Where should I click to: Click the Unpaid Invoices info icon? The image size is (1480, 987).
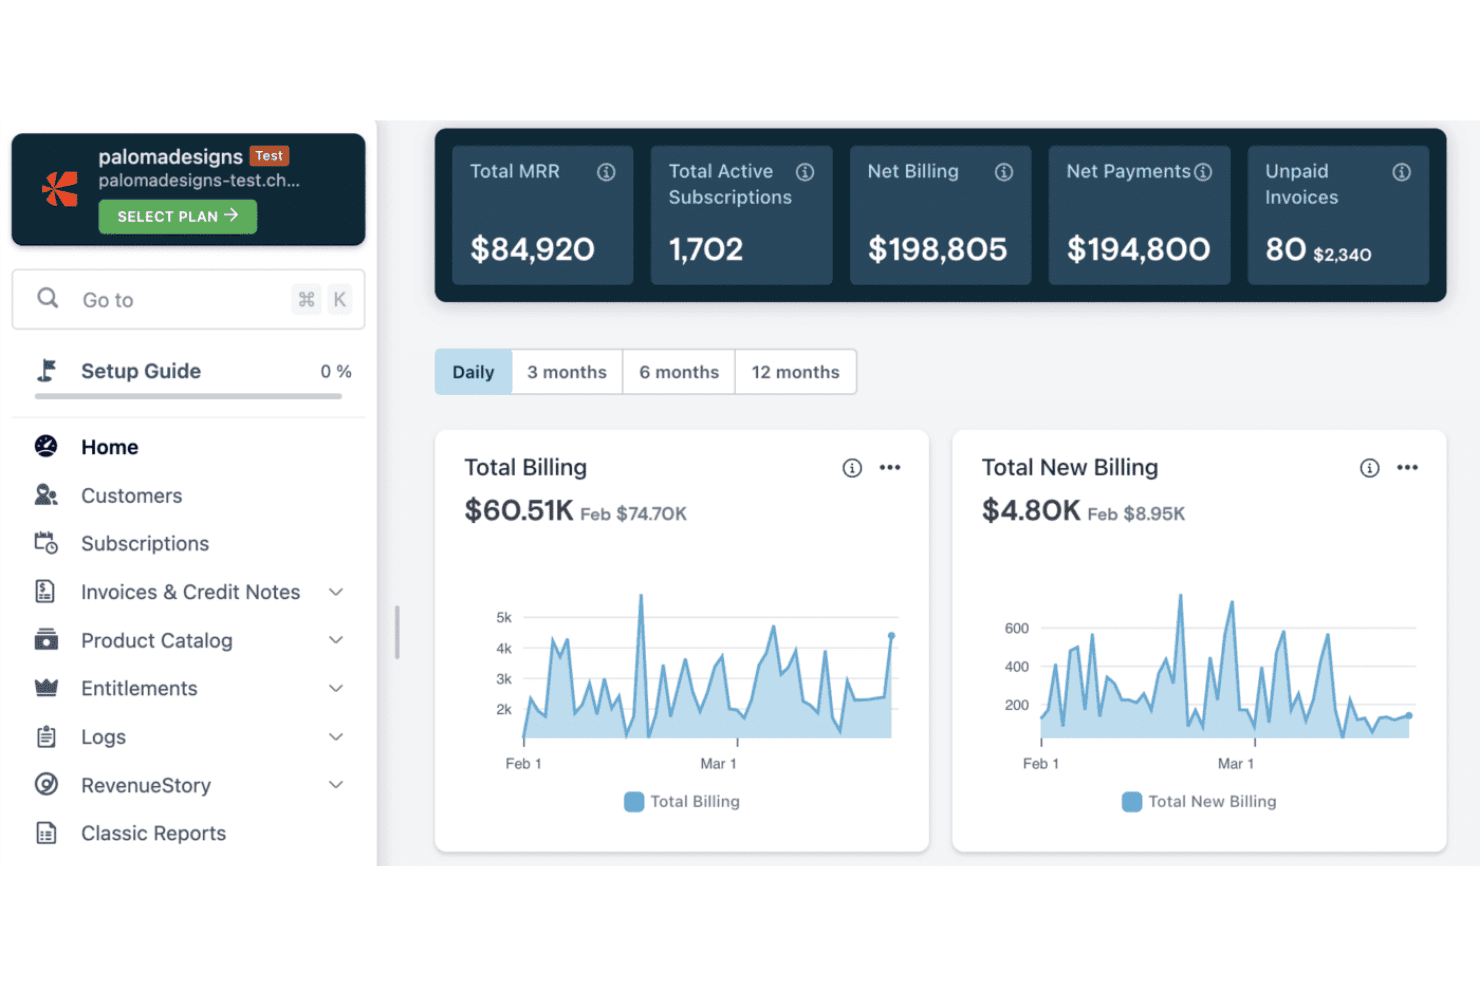pos(1402,172)
